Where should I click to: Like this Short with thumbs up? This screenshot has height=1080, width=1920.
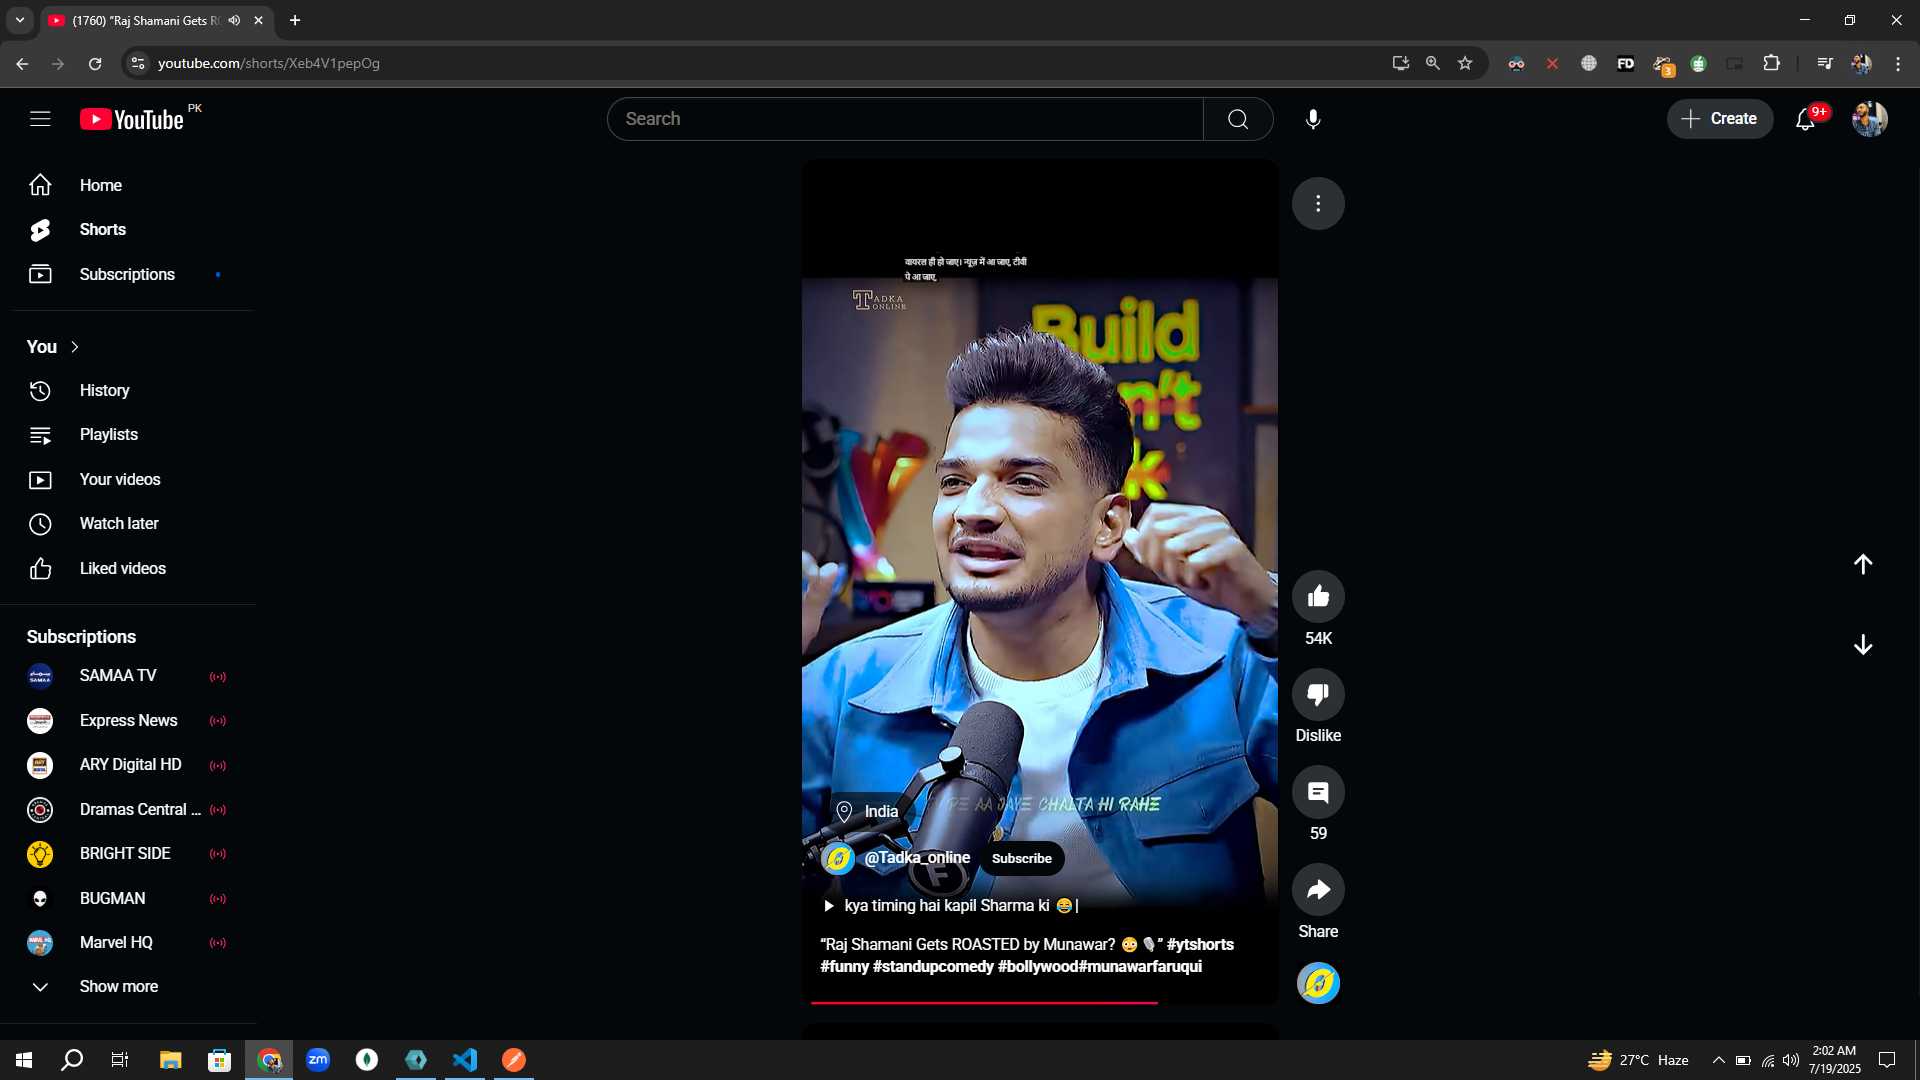pos(1318,597)
